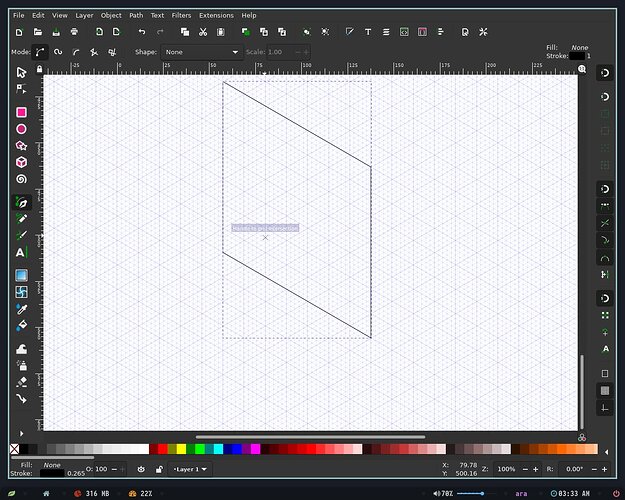Toggle layer visibility eye icon
Viewport: 625px width, 500px height.
pyautogui.click(x=141, y=469)
